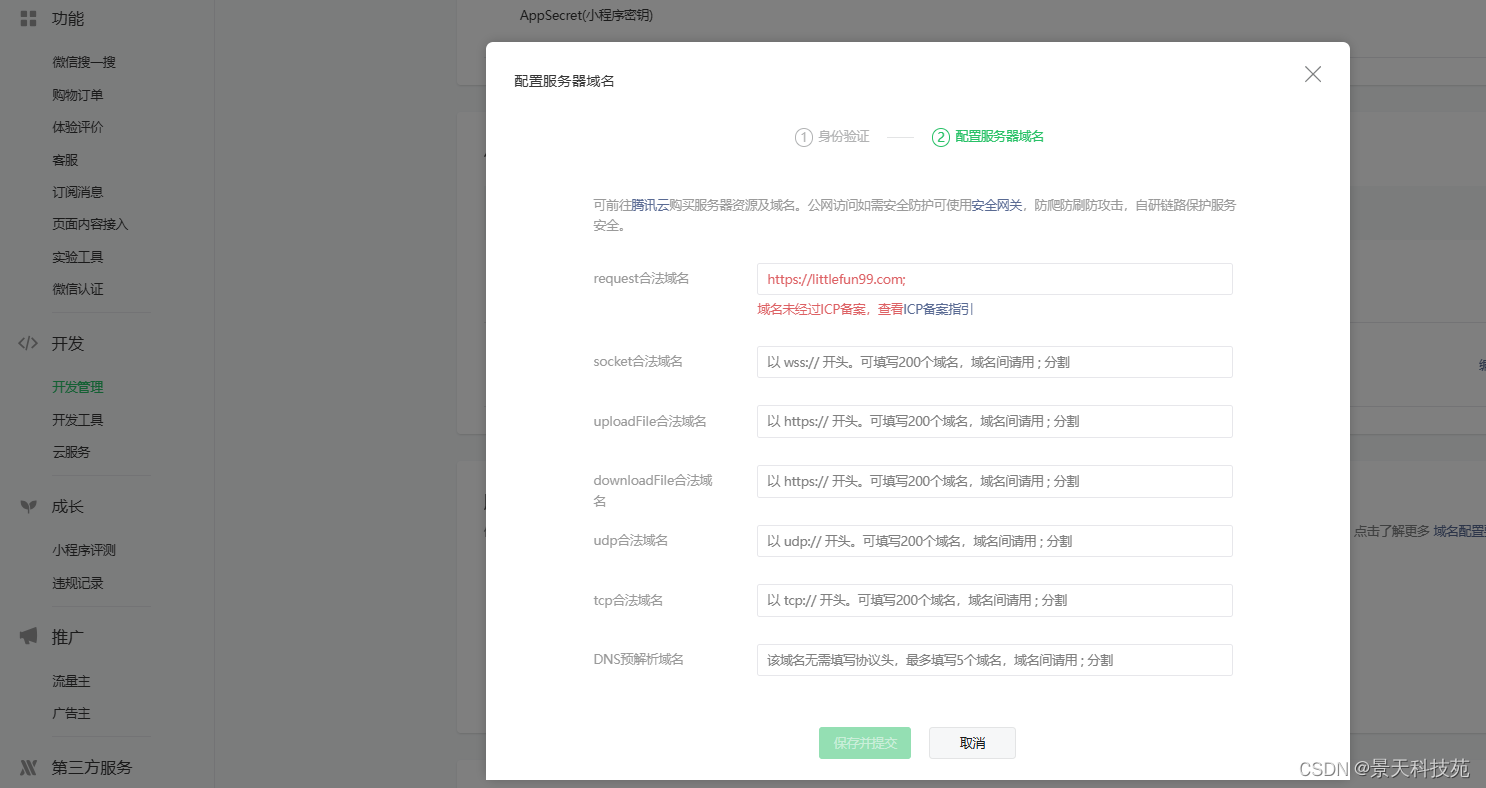The image size is (1486, 788).
Task: Click the request合法域名 label
Action: tap(641, 278)
